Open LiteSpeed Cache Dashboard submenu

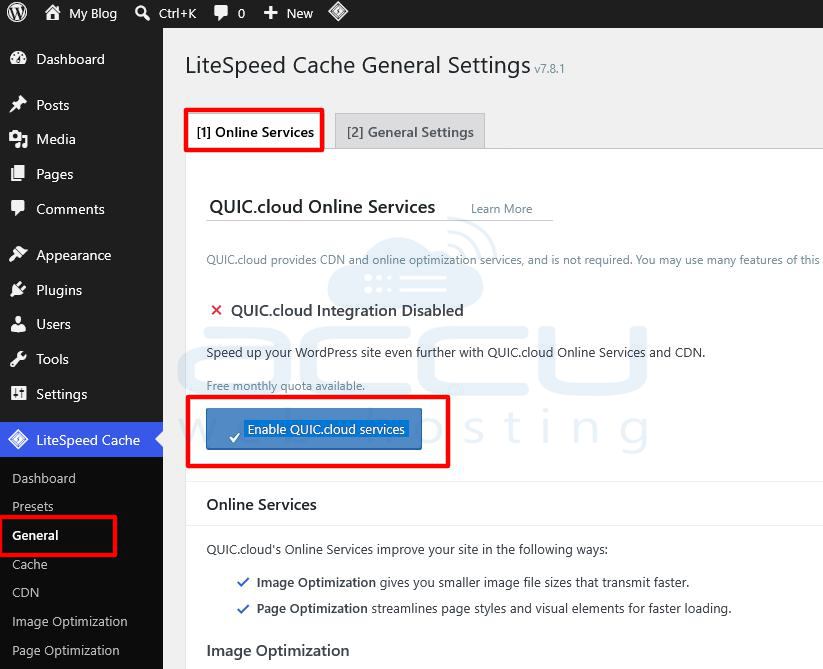[x=44, y=478]
